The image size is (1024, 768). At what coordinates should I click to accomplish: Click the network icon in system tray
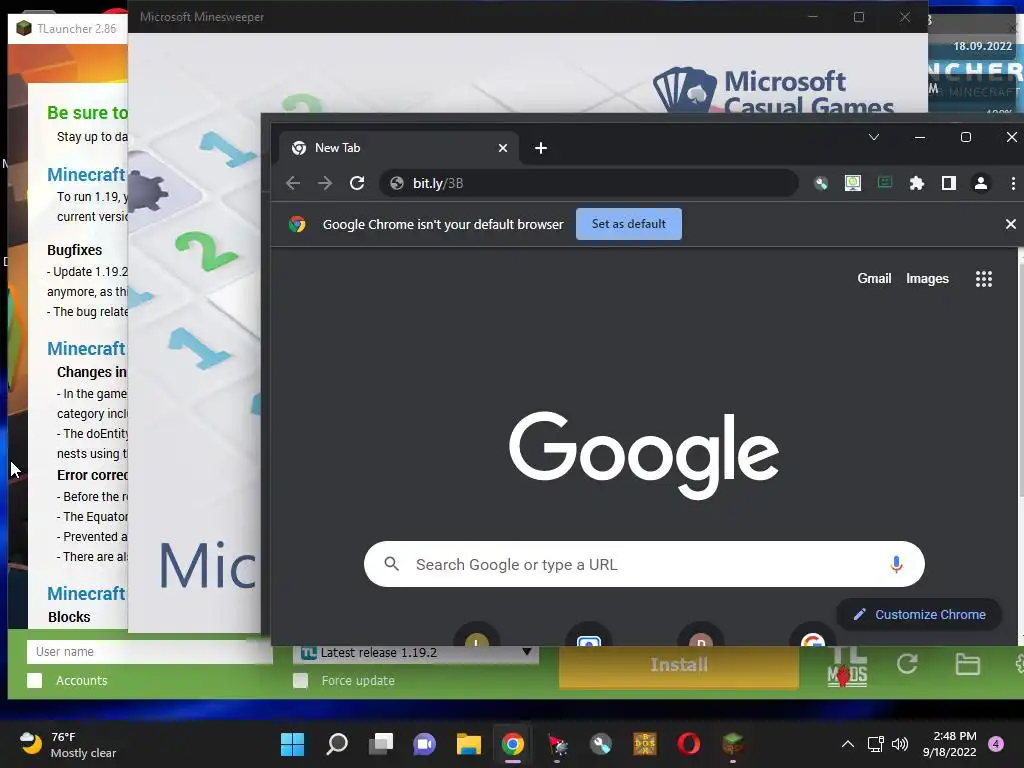[875, 744]
